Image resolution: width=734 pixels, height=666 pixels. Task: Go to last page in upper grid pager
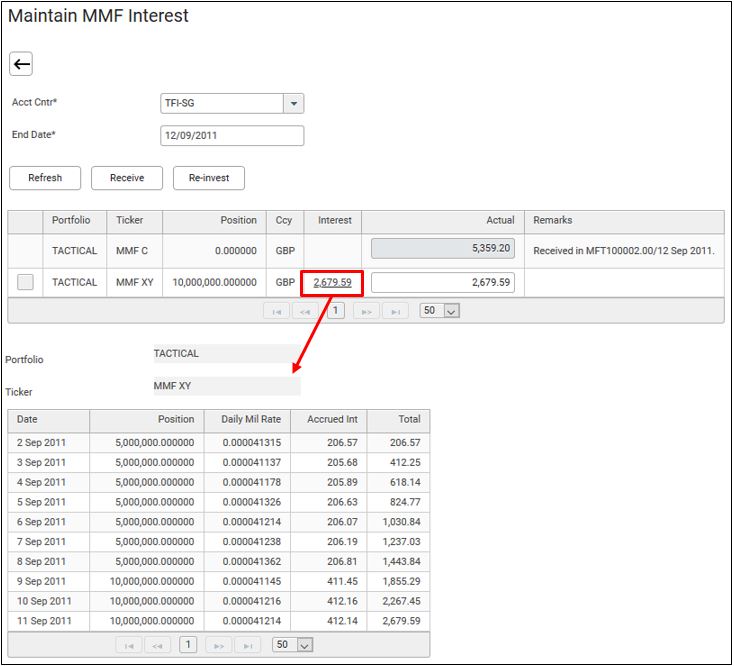pos(396,311)
